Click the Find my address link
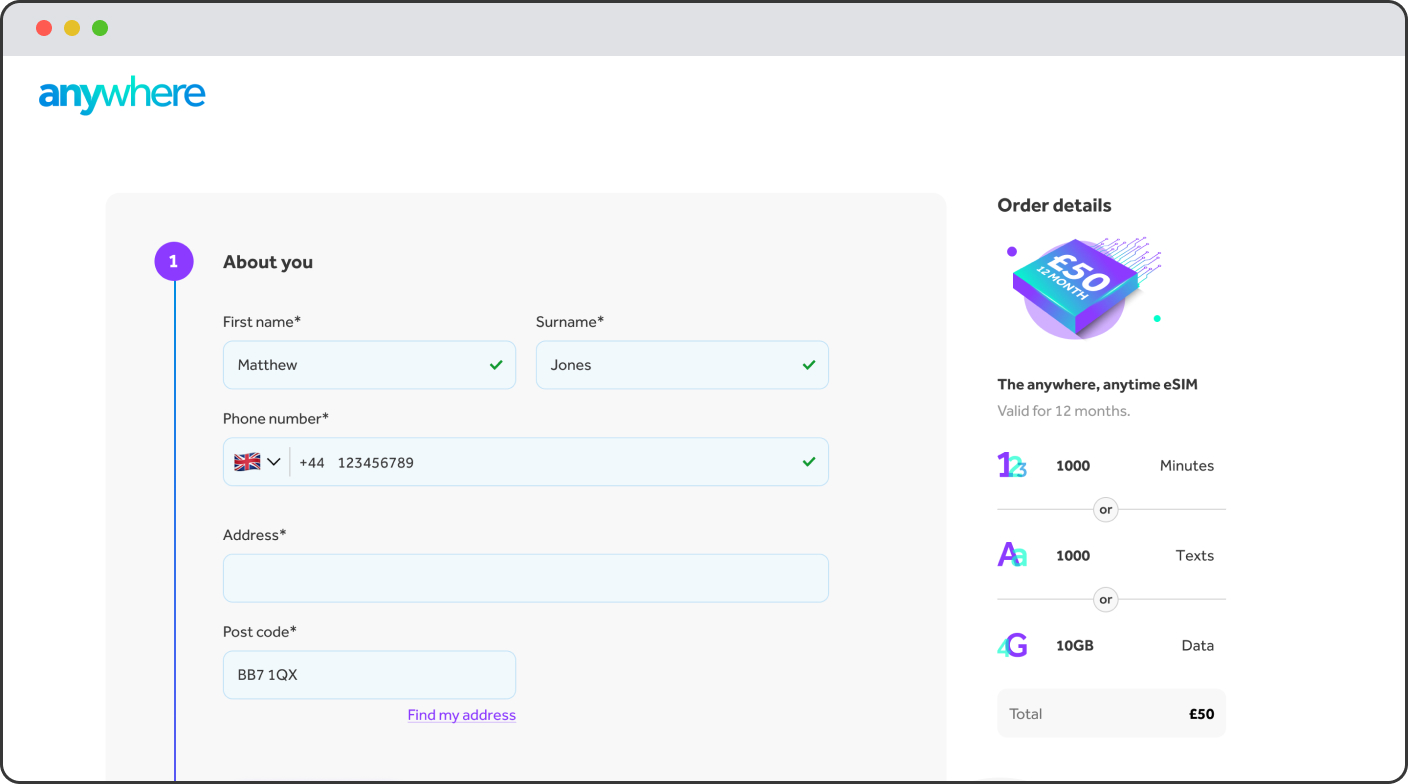This screenshot has width=1408, height=784. [462, 715]
